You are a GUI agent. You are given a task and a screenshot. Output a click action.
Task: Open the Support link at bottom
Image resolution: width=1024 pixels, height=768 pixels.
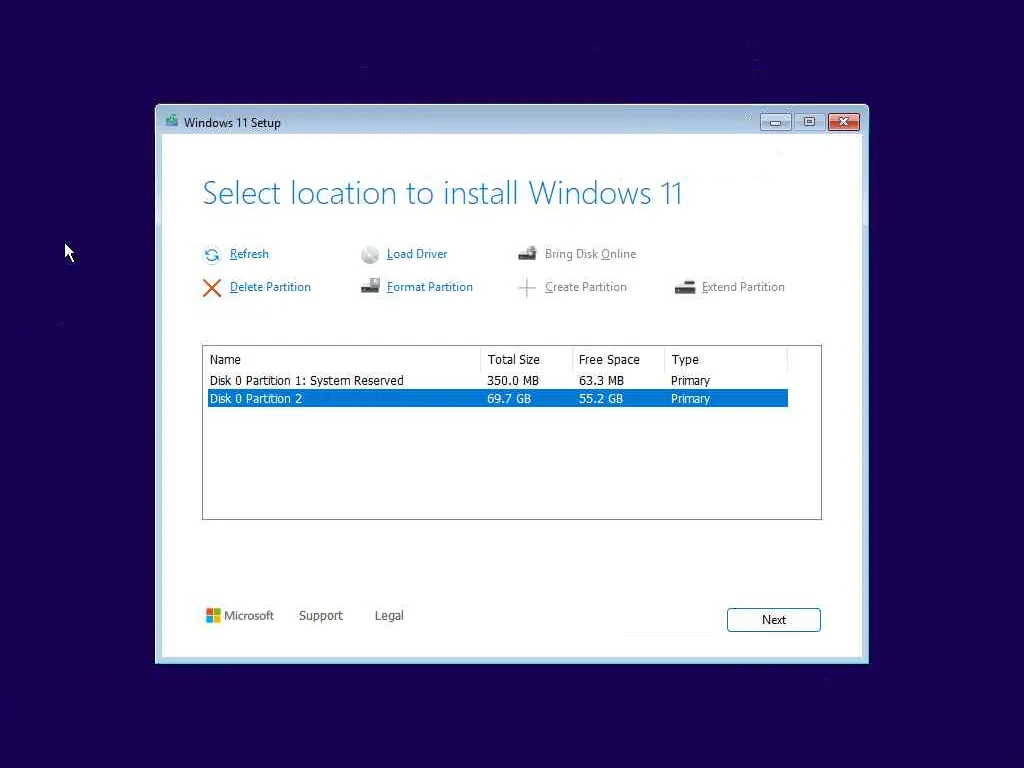point(321,616)
